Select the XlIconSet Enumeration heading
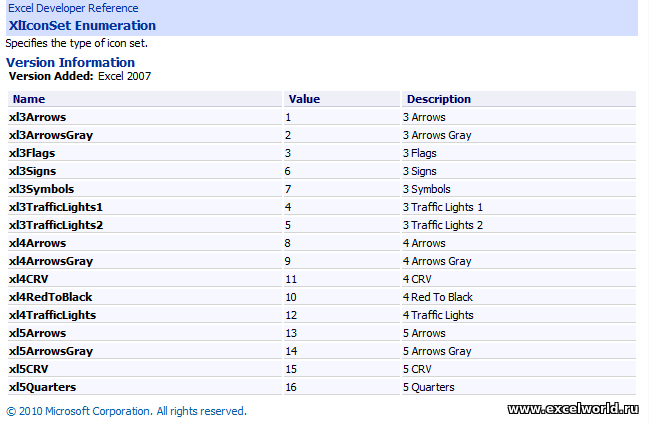The width and height of the screenshot is (649, 424). coord(82,26)
